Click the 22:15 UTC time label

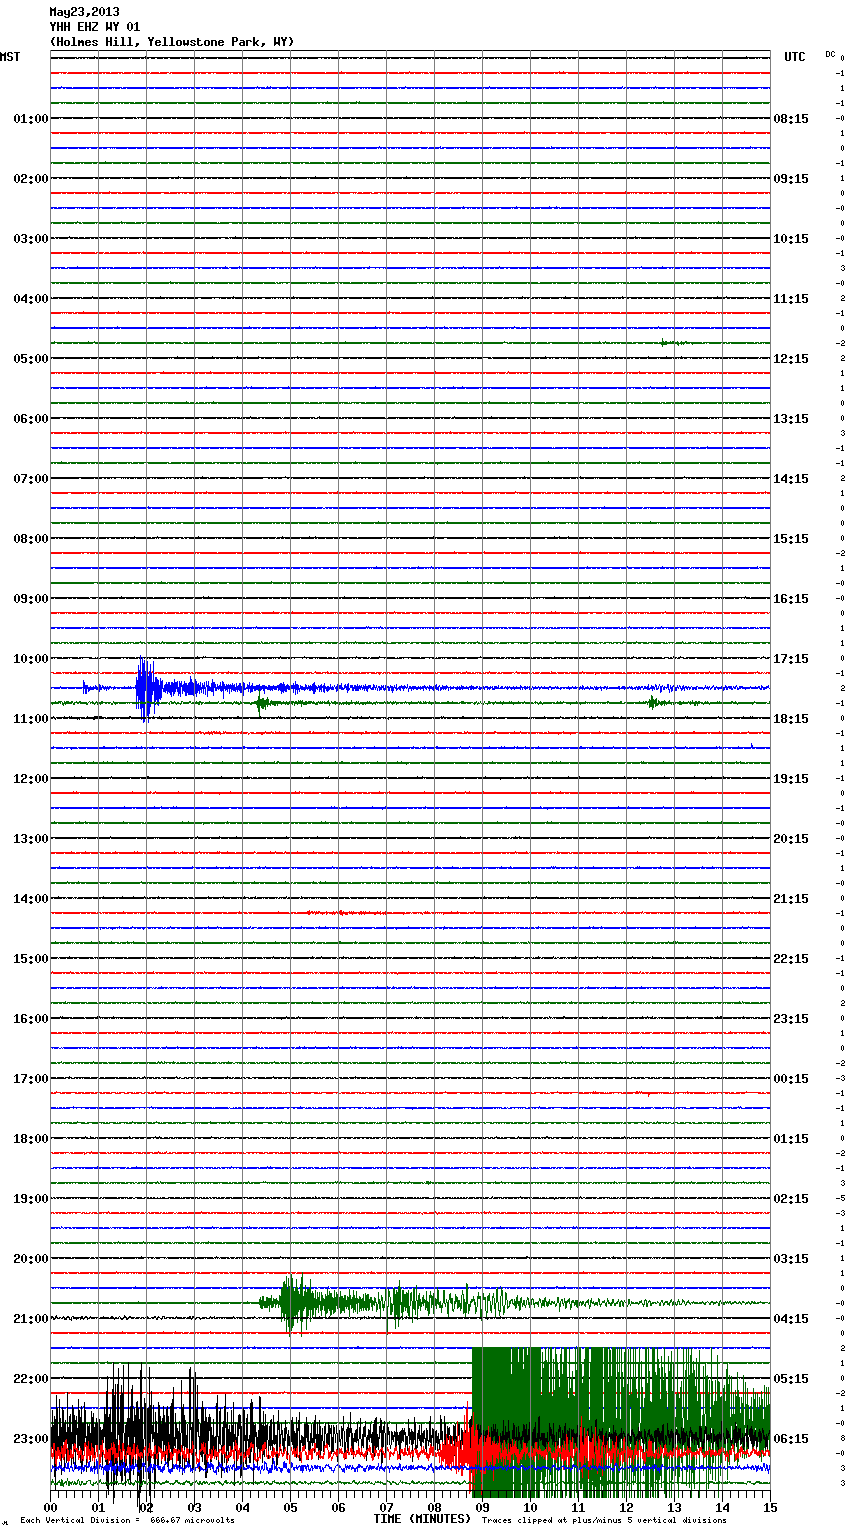point(791,959)
